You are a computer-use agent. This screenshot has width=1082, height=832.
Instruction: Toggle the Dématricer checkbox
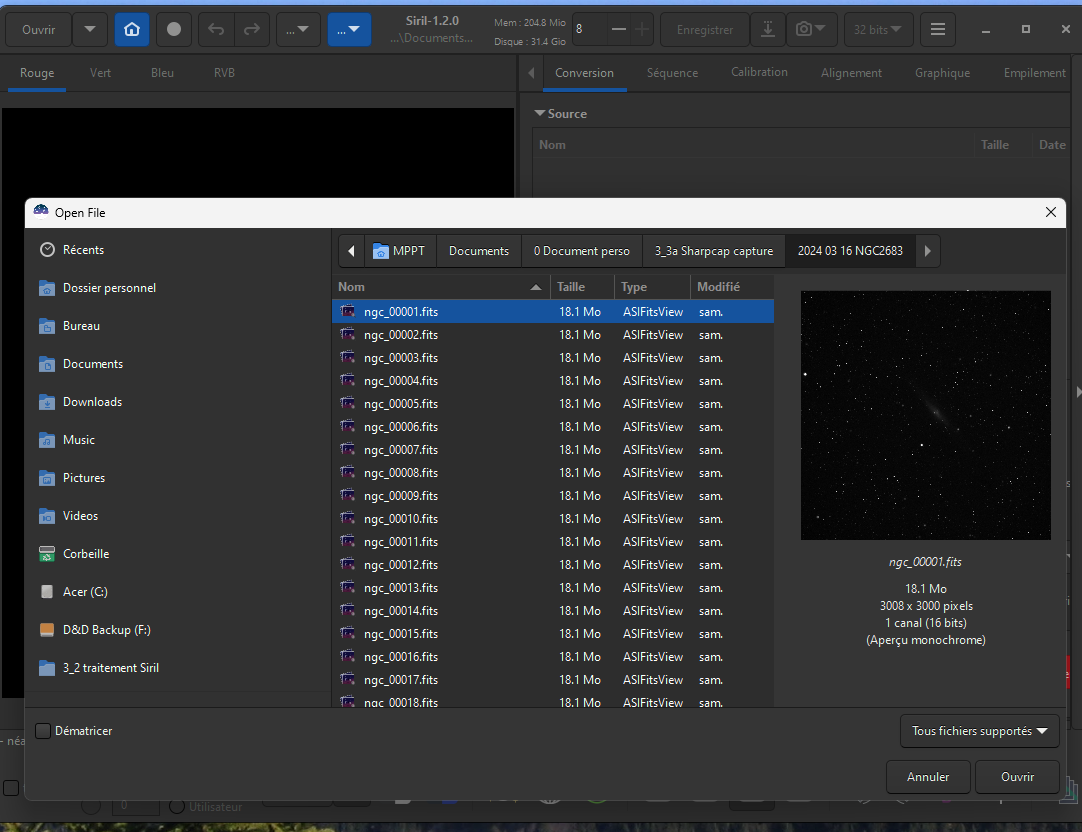43,731
